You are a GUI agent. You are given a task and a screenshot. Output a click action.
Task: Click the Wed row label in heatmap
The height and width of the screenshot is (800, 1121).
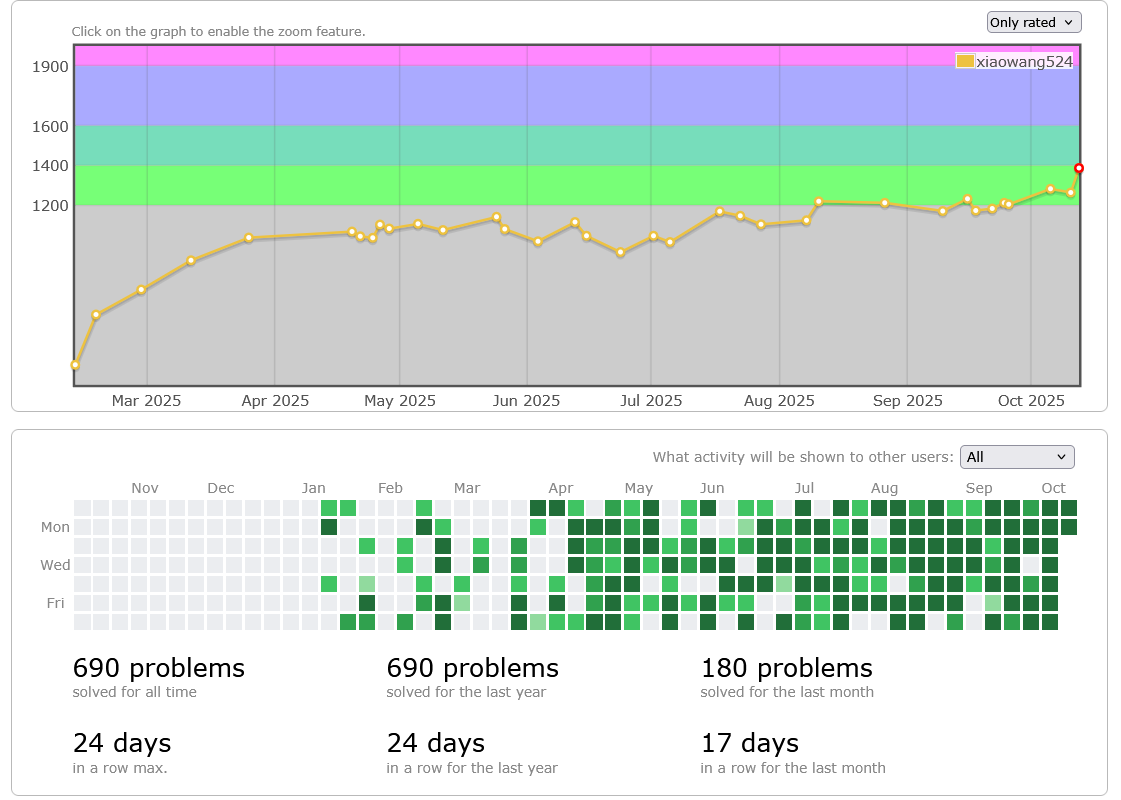(x=55, y=565)
